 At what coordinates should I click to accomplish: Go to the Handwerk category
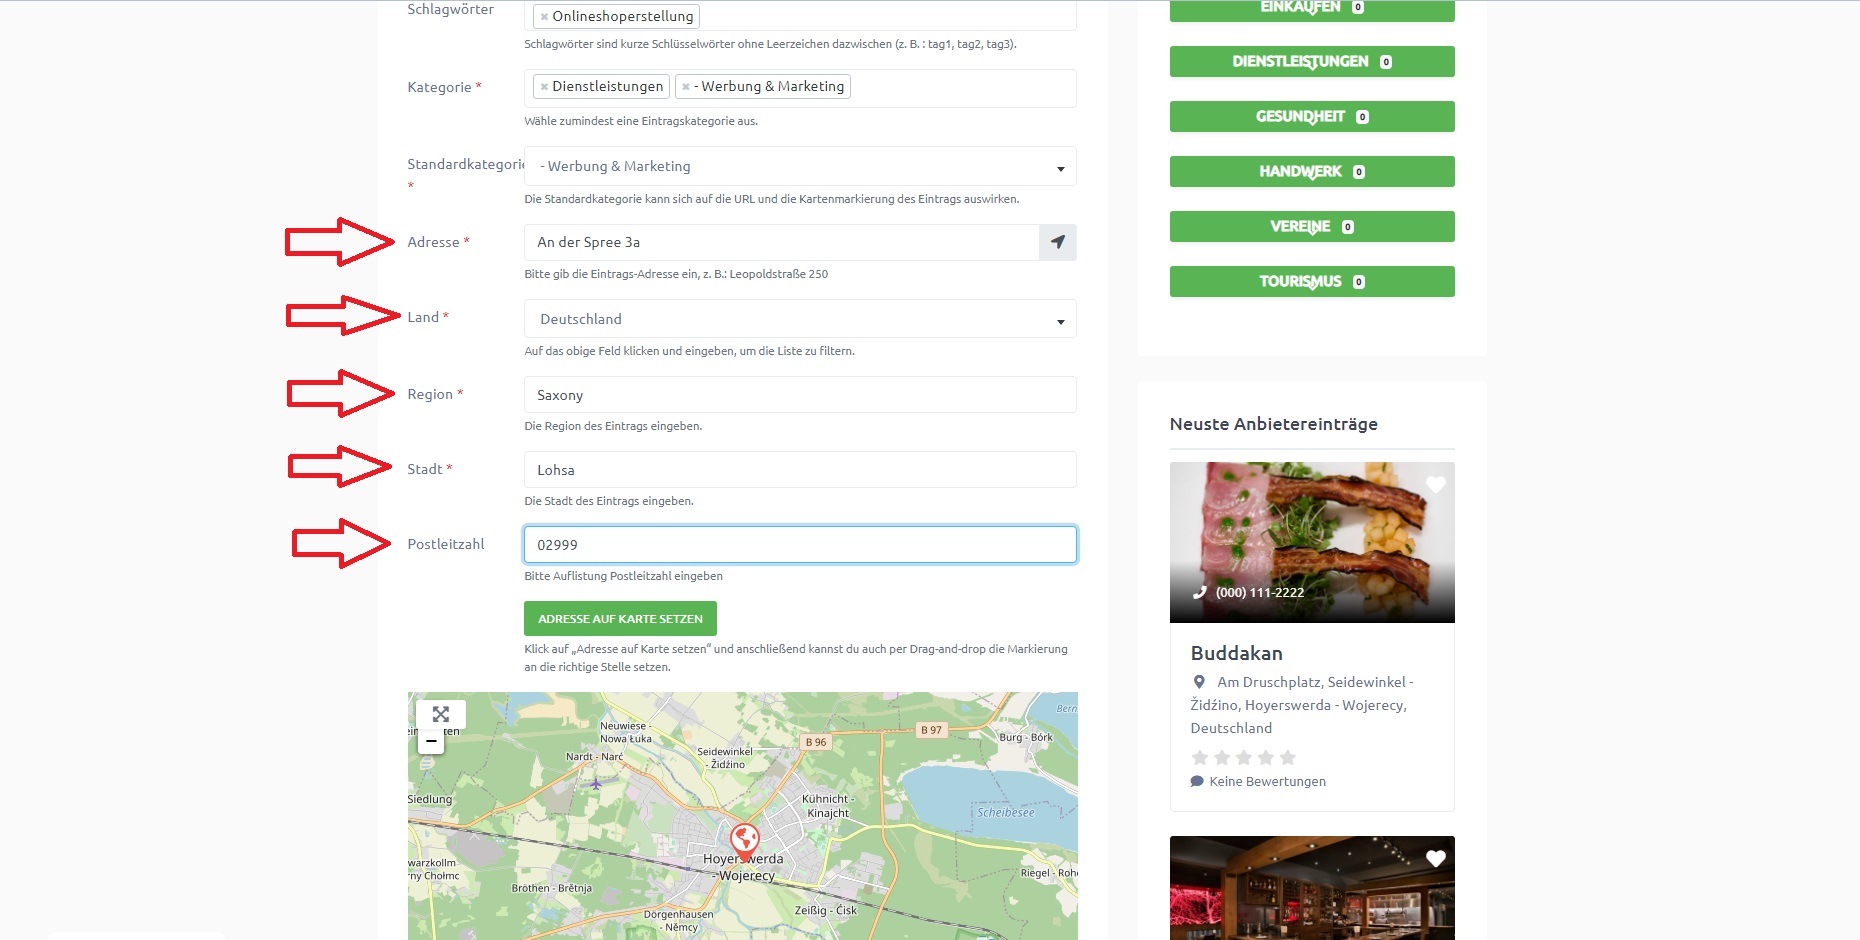(1311, 172)
